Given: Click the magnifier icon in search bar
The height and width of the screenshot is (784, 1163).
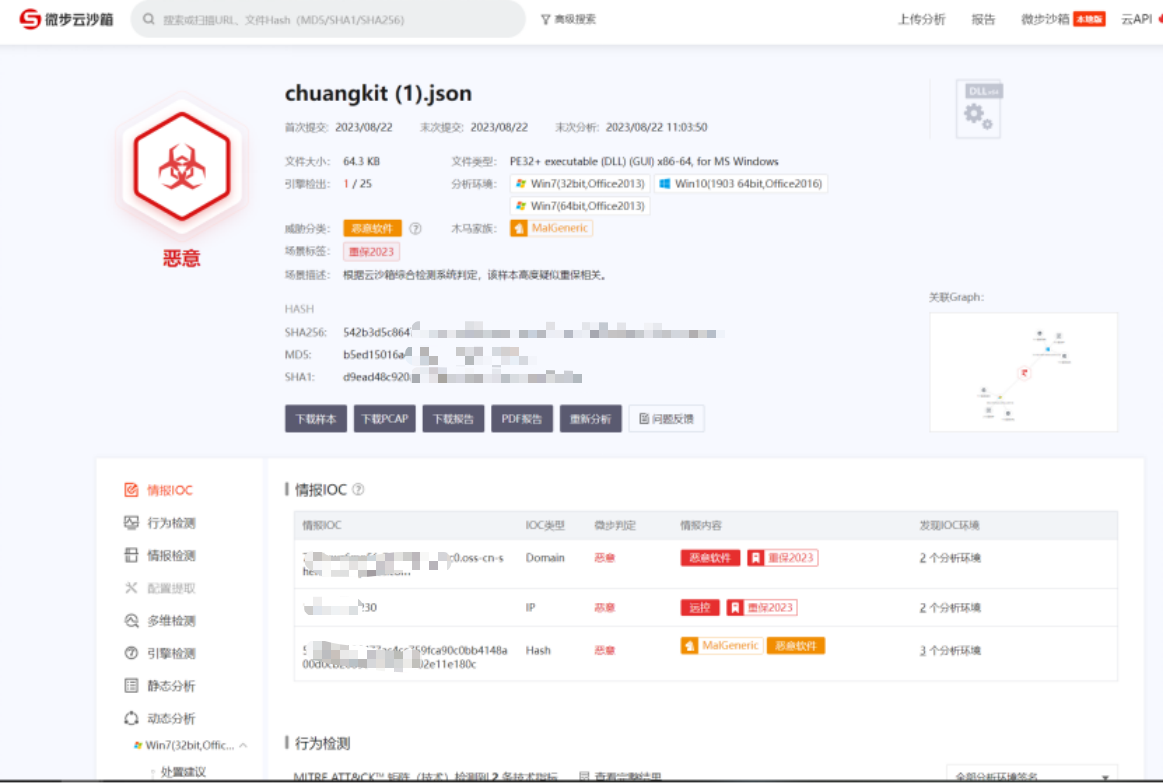Looking at the screenshot, I should click(149, 19).
